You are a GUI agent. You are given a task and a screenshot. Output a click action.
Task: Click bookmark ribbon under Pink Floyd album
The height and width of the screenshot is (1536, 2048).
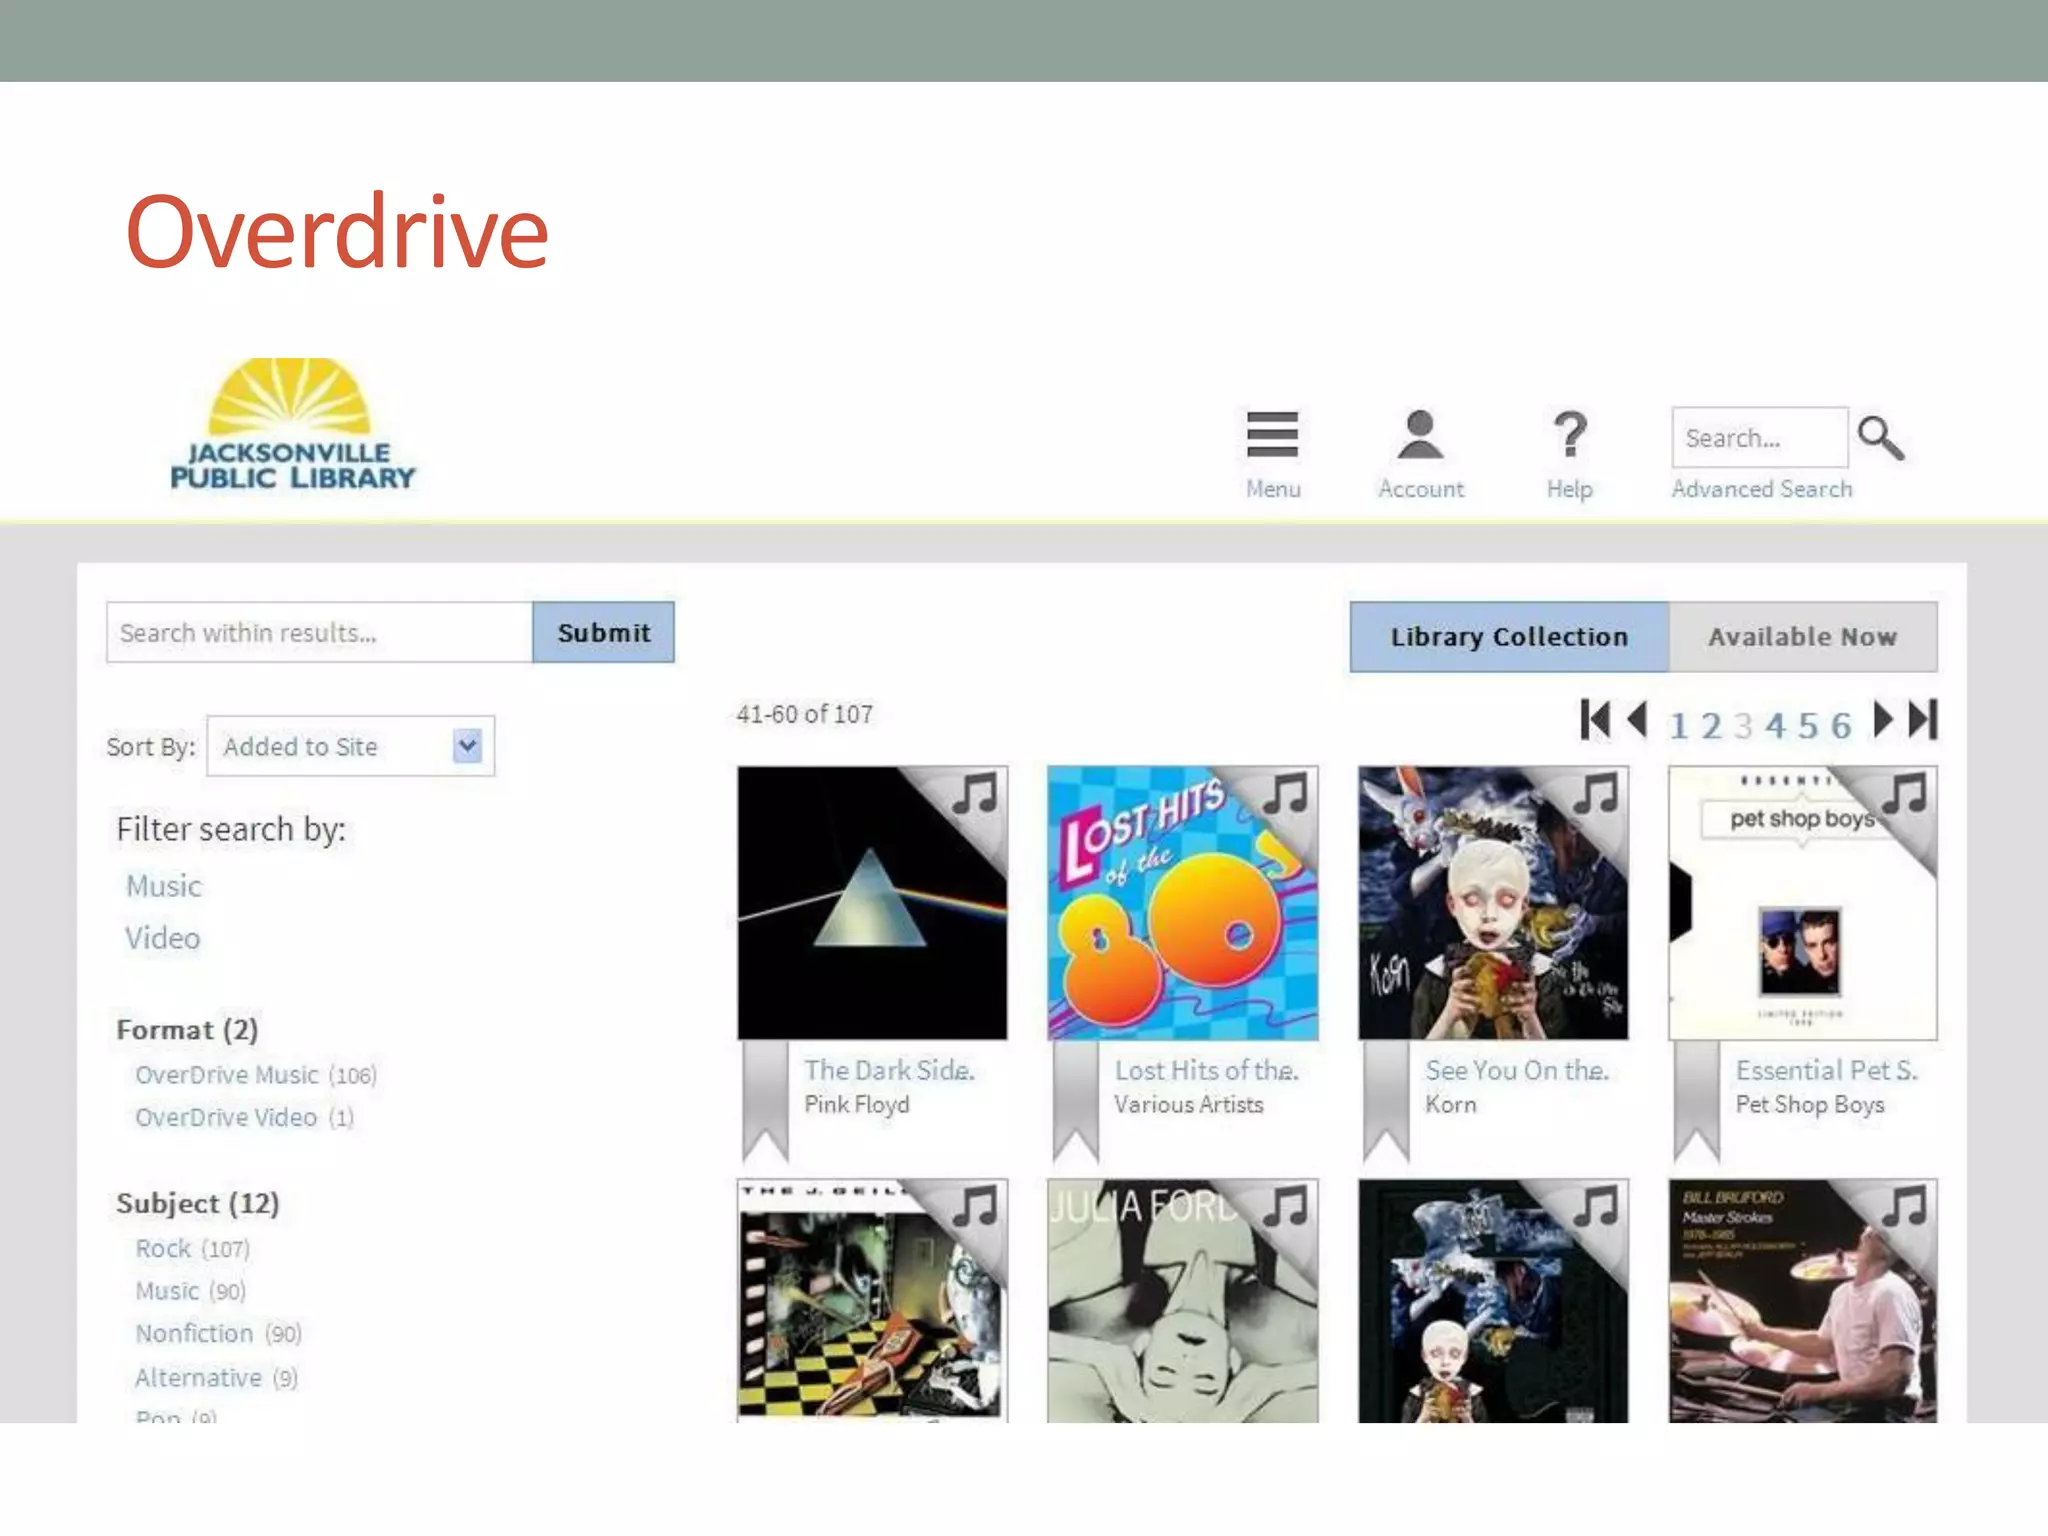tap(766, 1102)
